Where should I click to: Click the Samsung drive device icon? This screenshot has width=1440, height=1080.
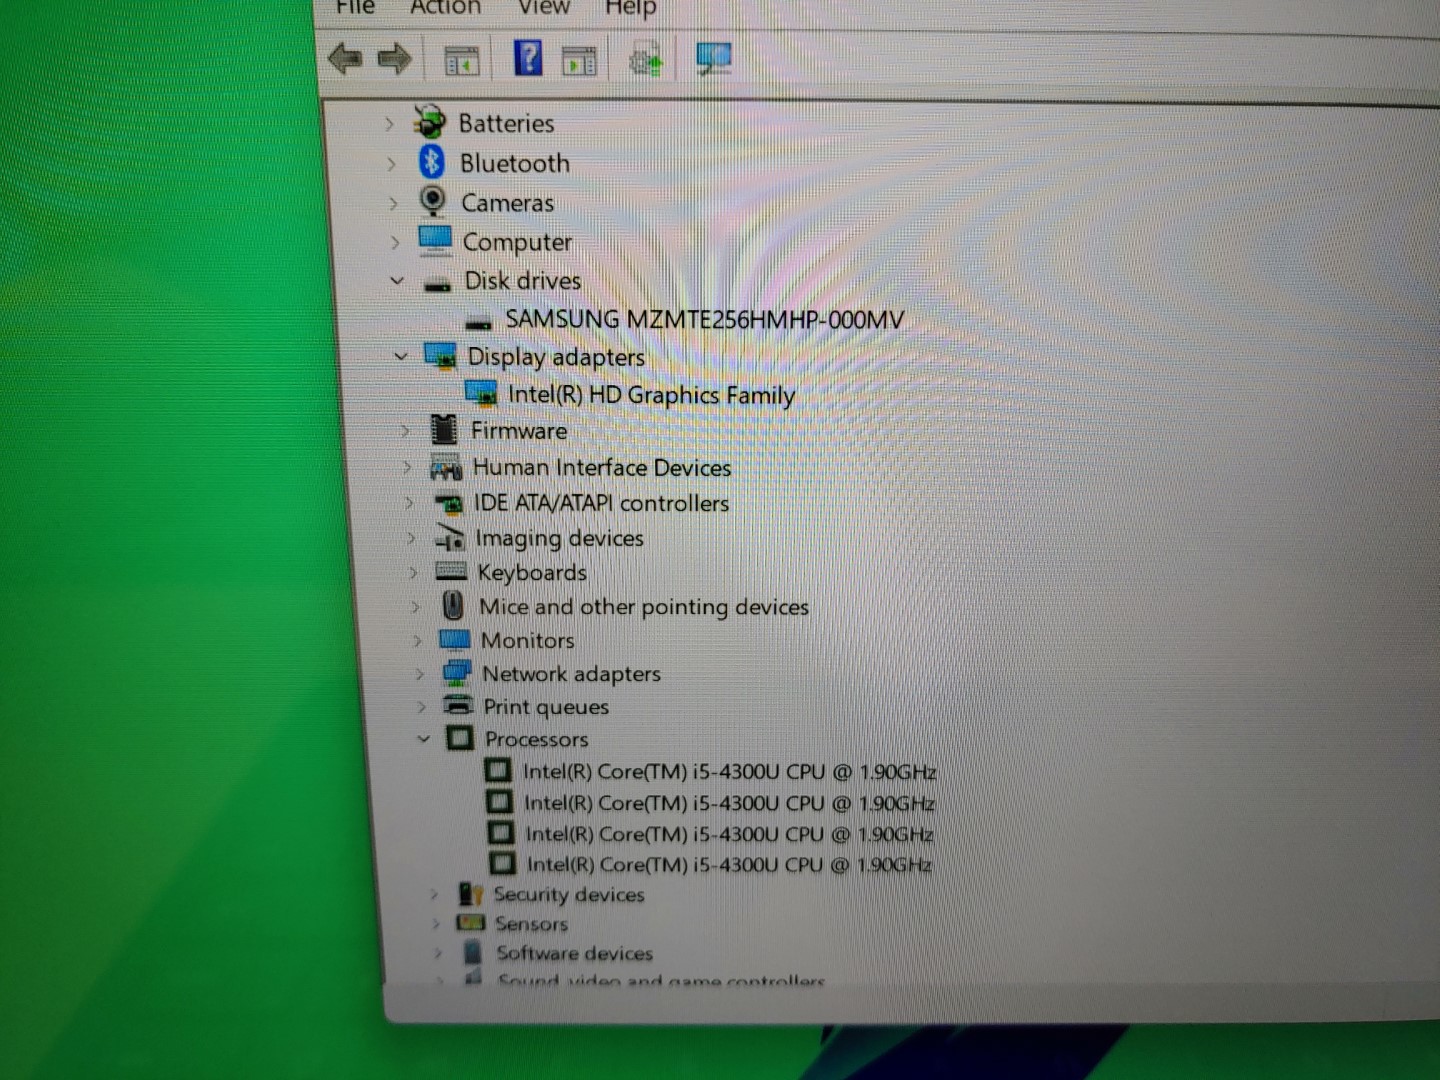coord(479,322)
